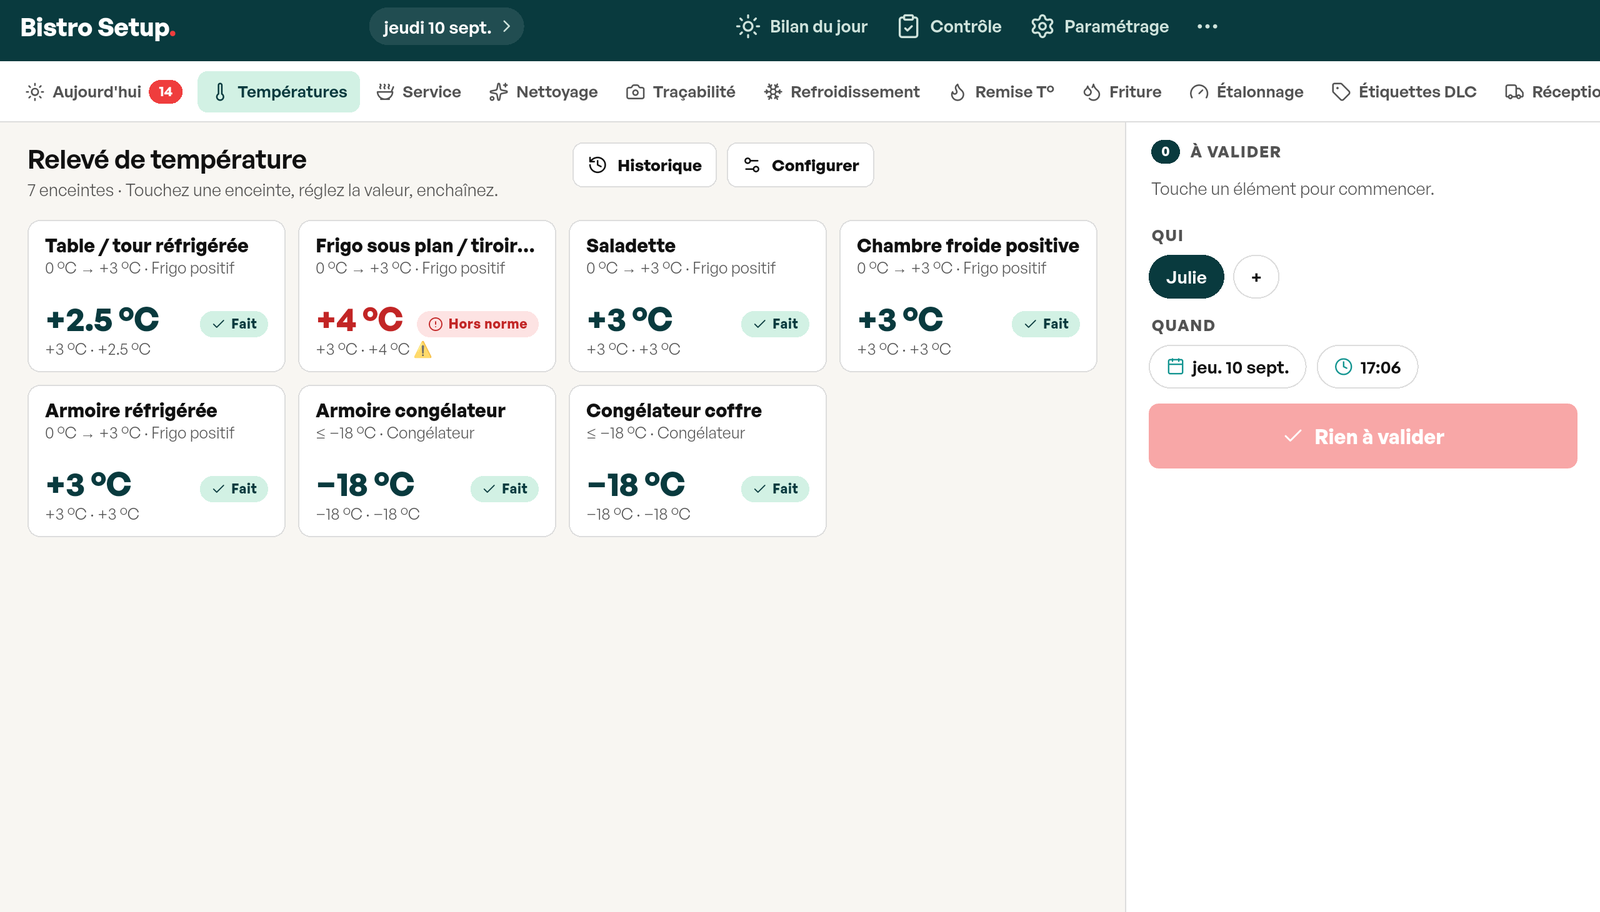
Task: Click the tag icon for Étiquettes DLC
Action: click(x=1341, y=92)
